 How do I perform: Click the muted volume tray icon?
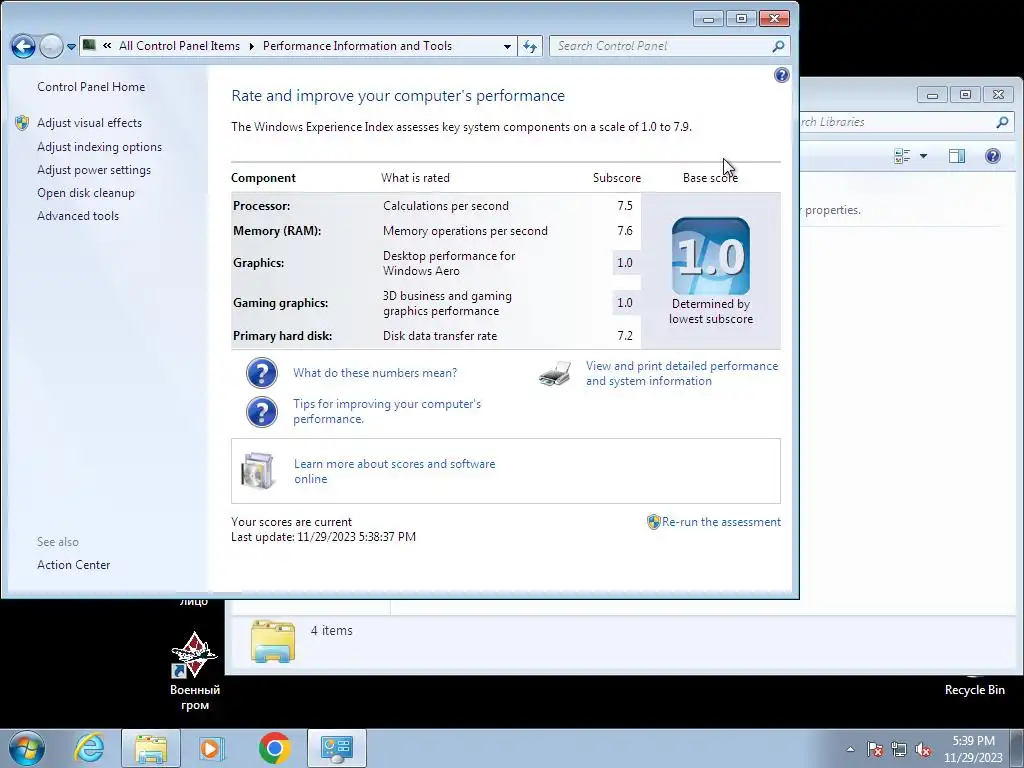(923, 749)
